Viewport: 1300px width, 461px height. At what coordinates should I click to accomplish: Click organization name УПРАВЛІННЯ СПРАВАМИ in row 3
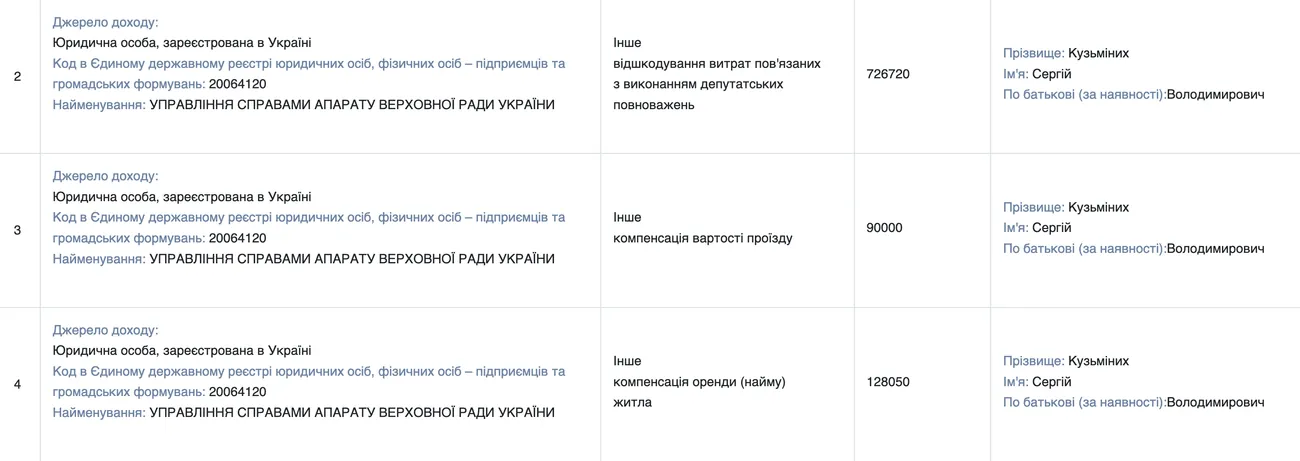point(351,259)
